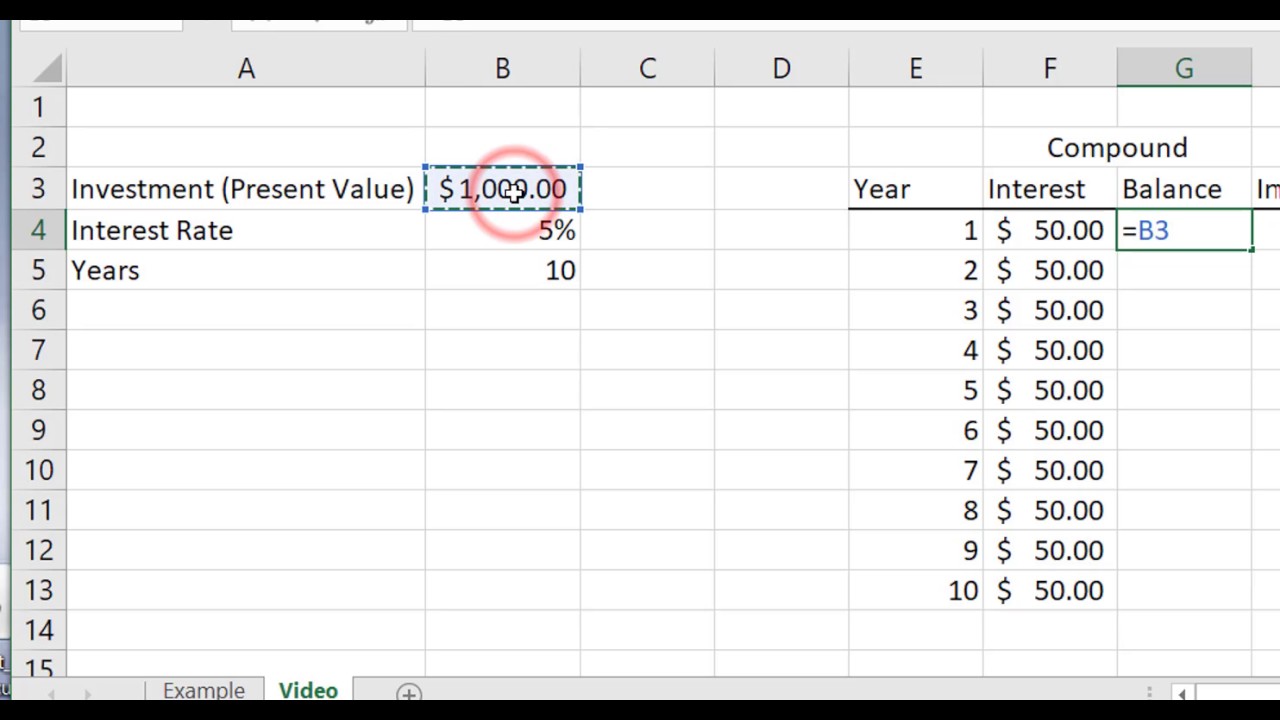Click the year 5 interest $50.00 cell
This screenshot has width=1280, height=720.
(x=1049, y=390)
